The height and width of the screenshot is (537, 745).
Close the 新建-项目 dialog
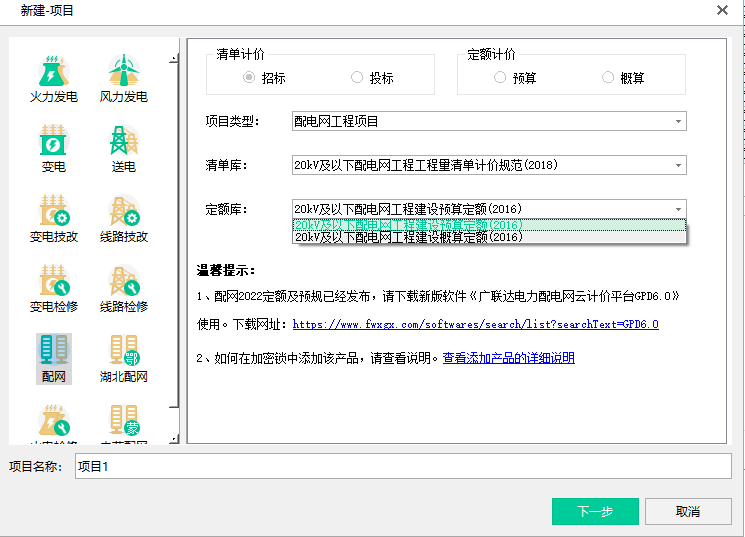click(x=722, y=10)
